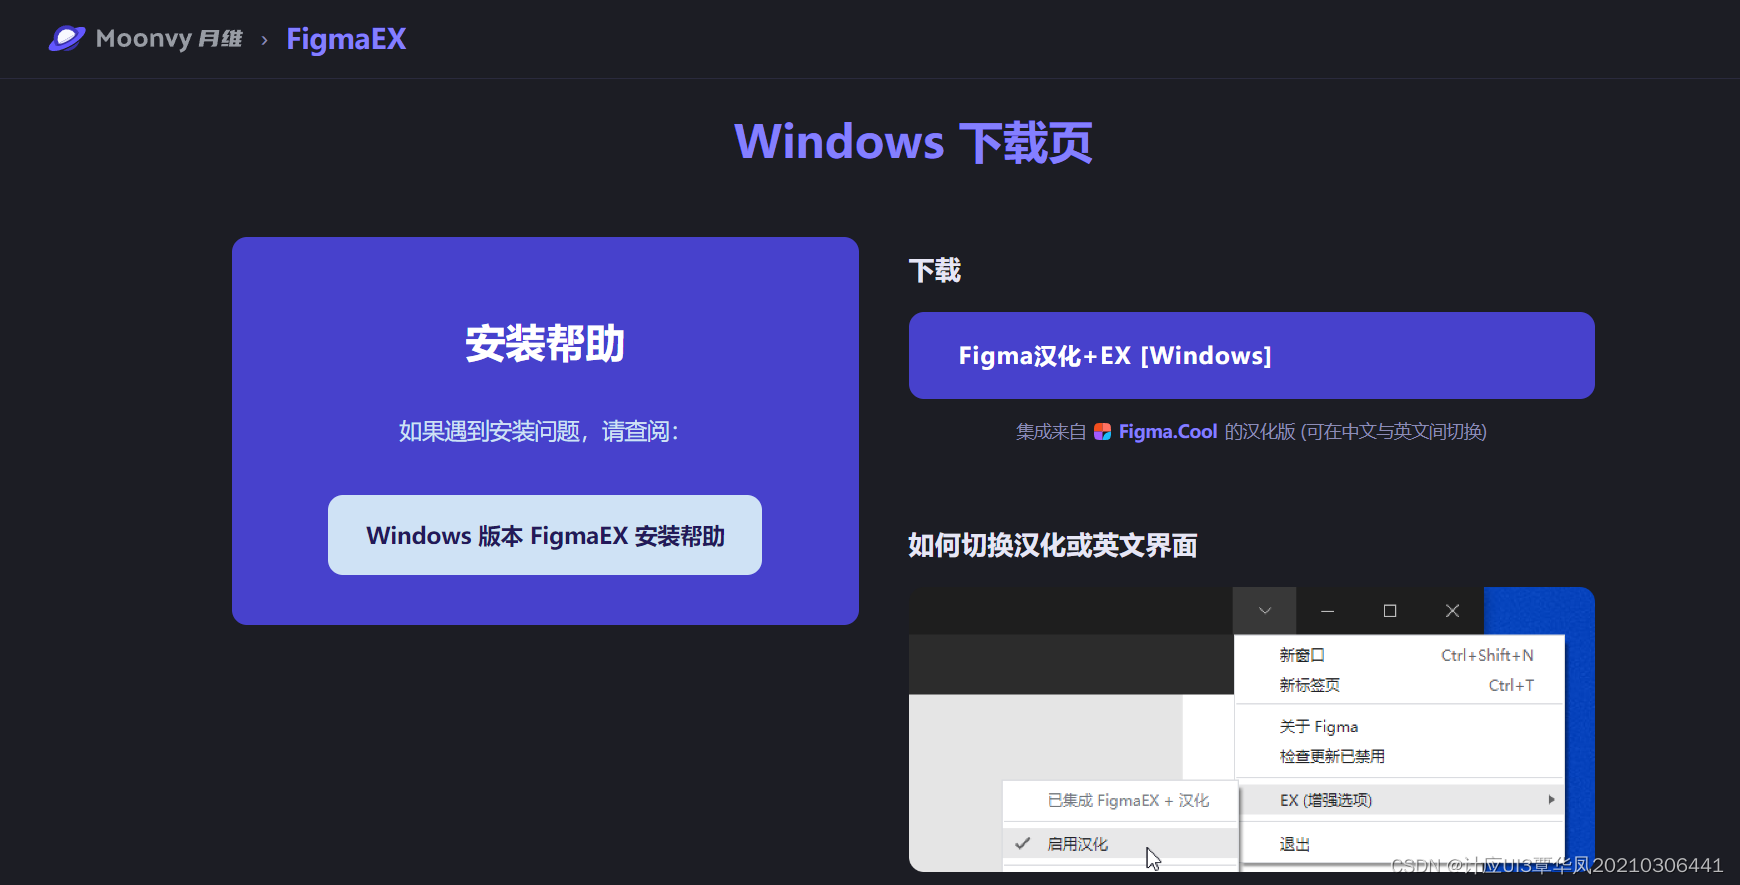
Task: Toggle 启用汉化 checked option in the tutorial image
Action: (1121, 844)
